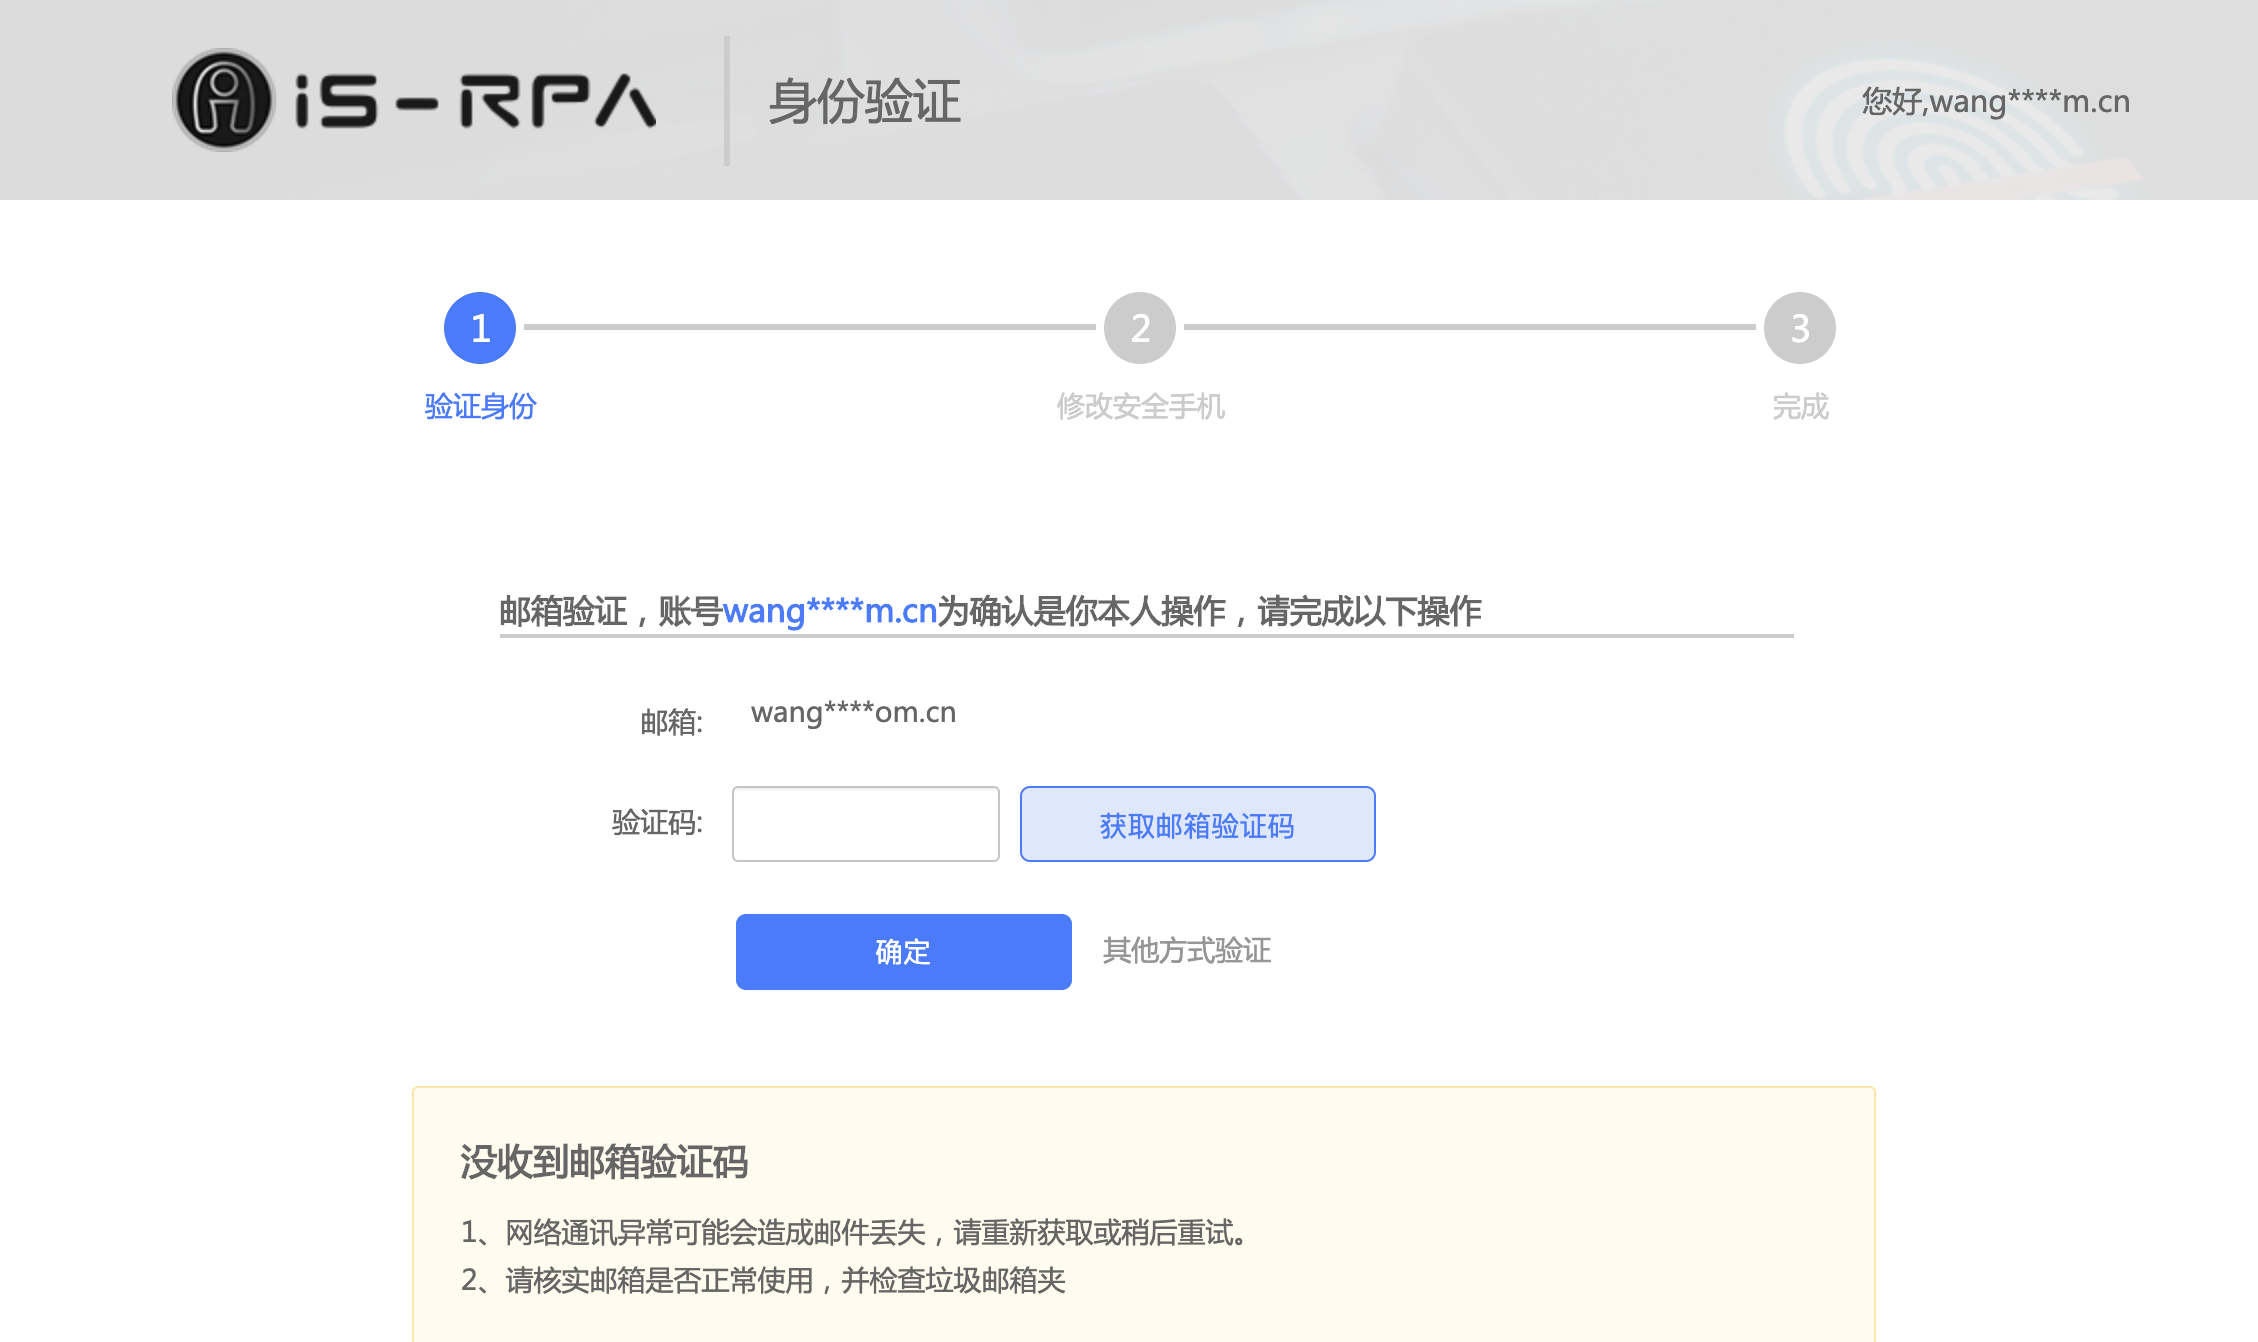
Task: Select the 验证码 input field
Action: (867, 824)
